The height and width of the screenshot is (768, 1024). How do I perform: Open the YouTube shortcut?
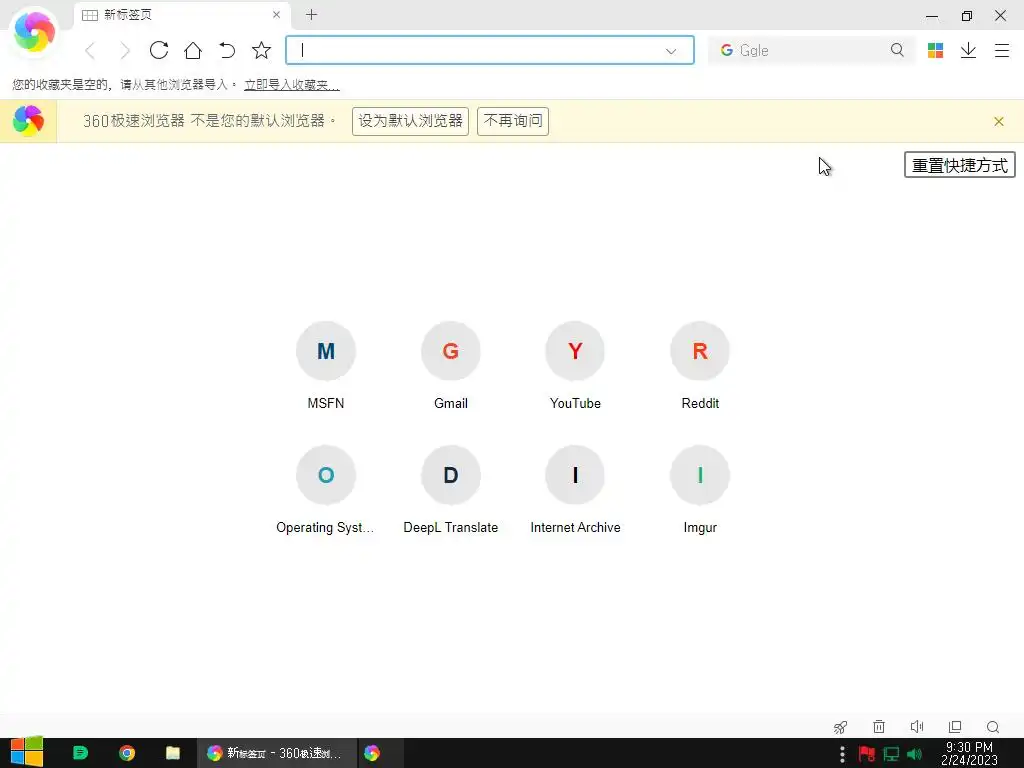pyautogui.click(x=575, y=365)
